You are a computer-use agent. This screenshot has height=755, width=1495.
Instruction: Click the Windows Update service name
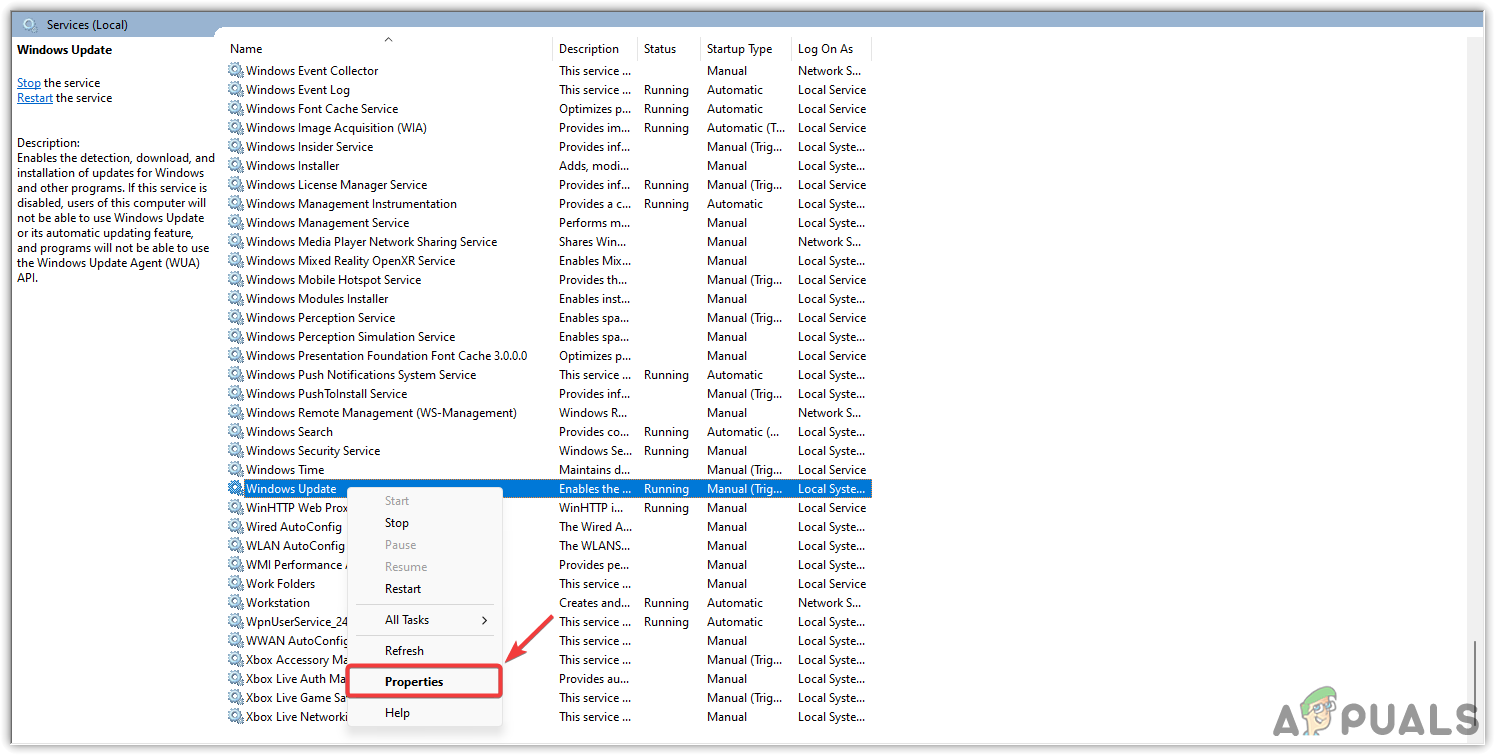291,489
